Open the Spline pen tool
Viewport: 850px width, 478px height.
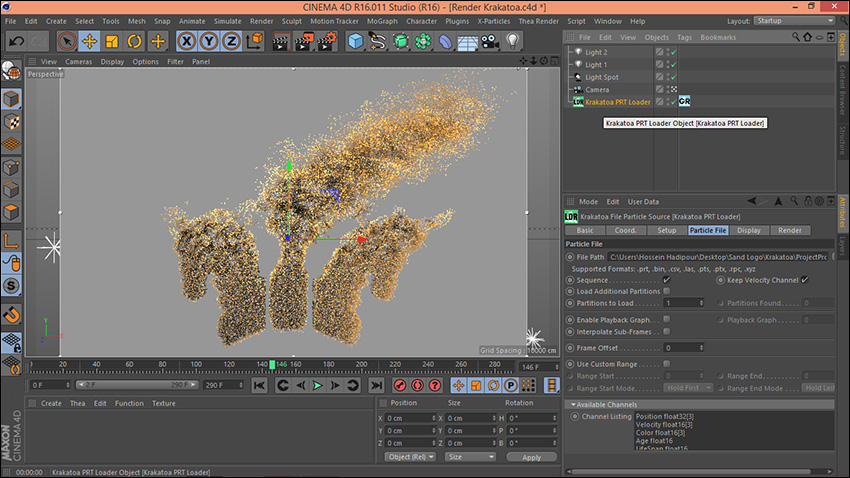click(x=378, y=41)
